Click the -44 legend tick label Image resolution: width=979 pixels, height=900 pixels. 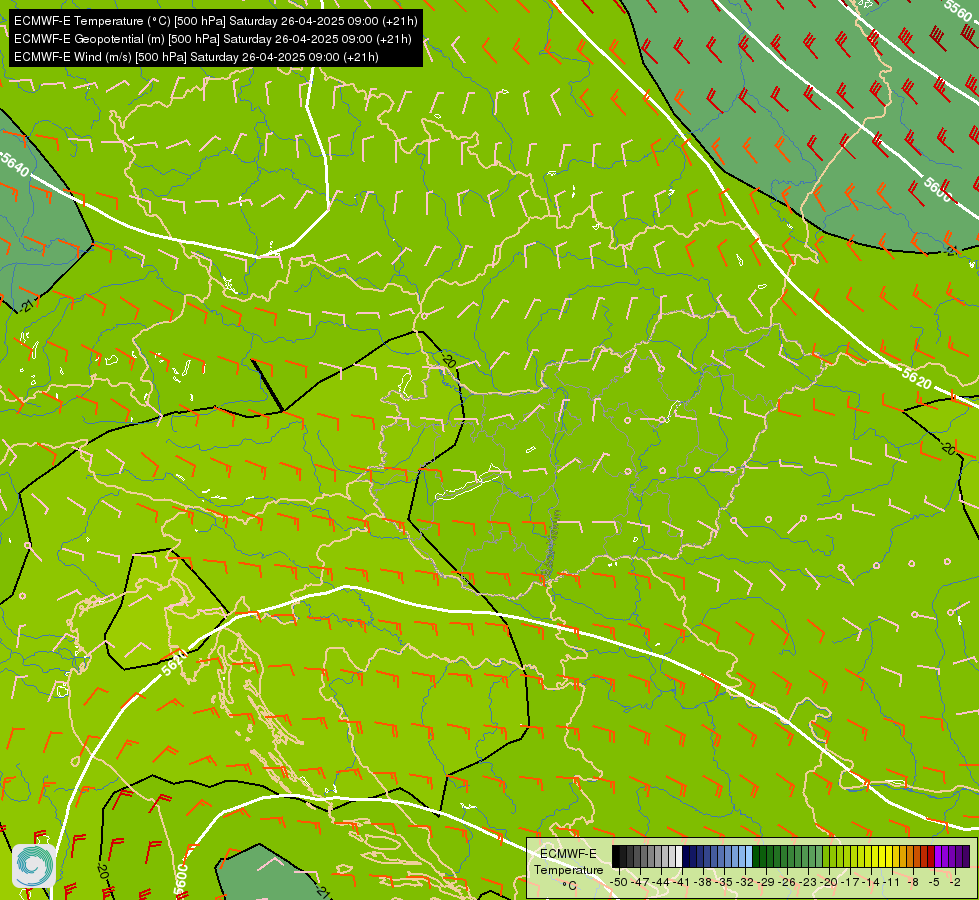pyautogui.click(x=661, y=882)
